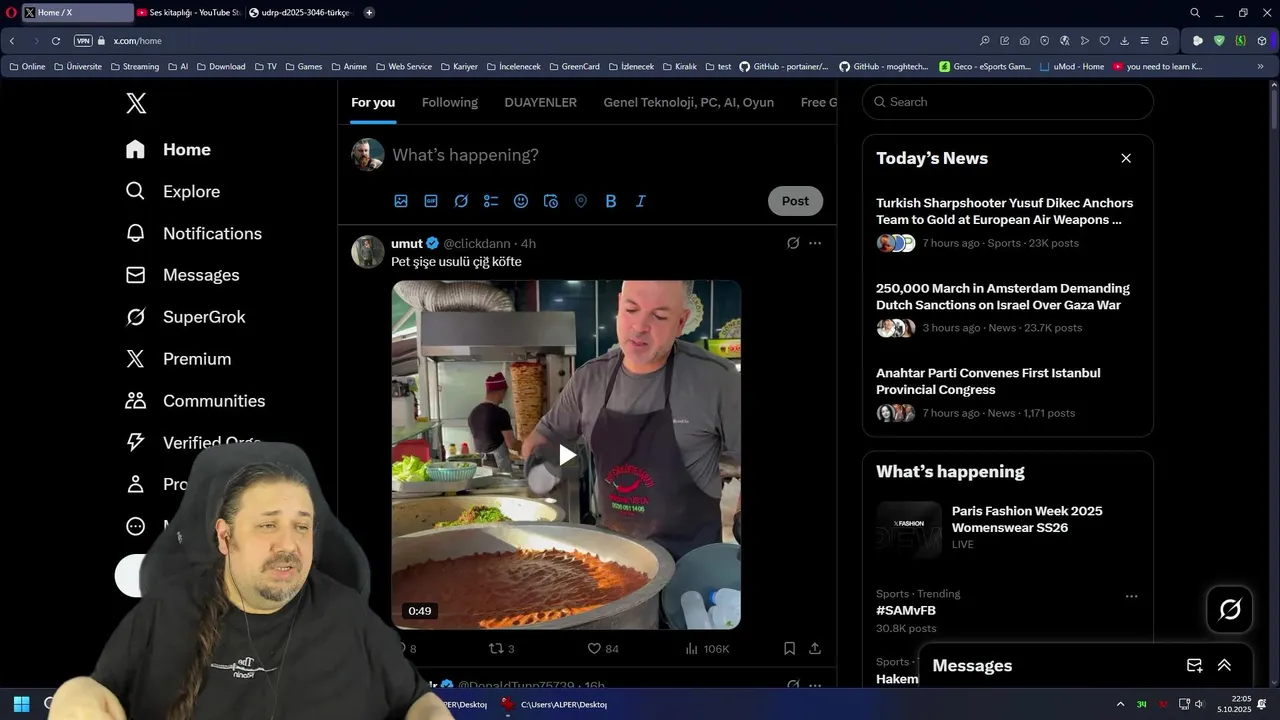The width and height of the screenshot is (1280, 720).
Task: Add media with the image icon
Action: tap(401, 201)
